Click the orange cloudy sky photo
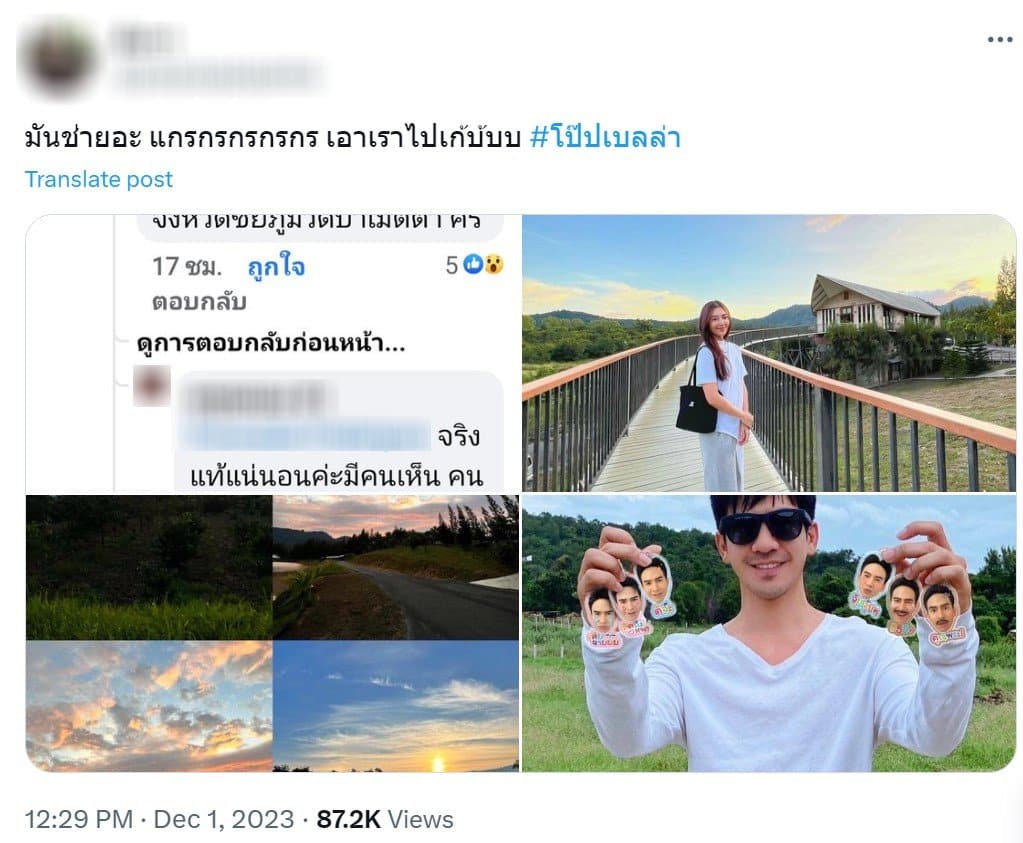This screenshot has height=843, width=1023. point(149,706)
